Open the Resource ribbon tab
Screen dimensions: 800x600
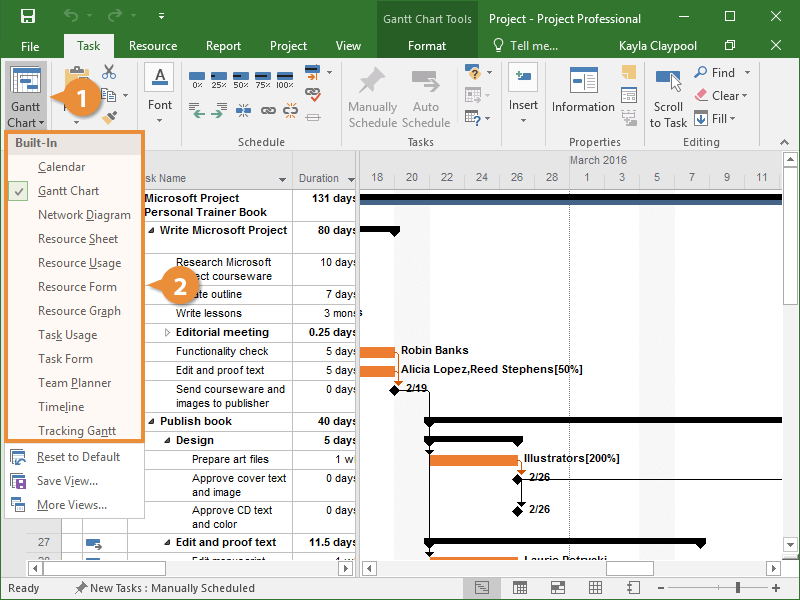(x=153, y=46)
